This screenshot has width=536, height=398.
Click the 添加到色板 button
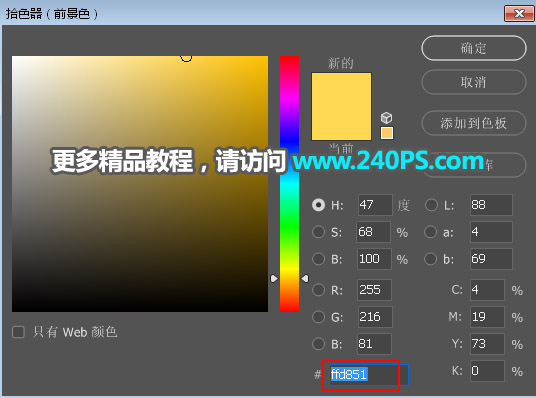474,123
